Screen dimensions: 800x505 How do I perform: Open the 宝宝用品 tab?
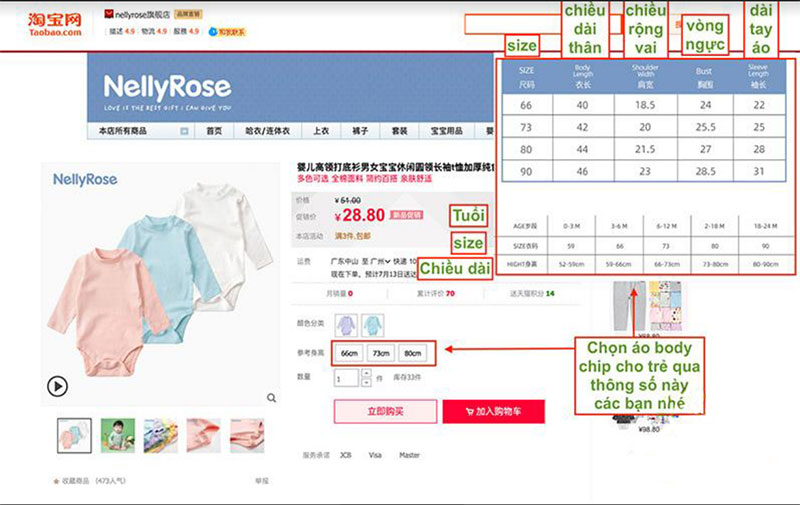click(446, 131)
